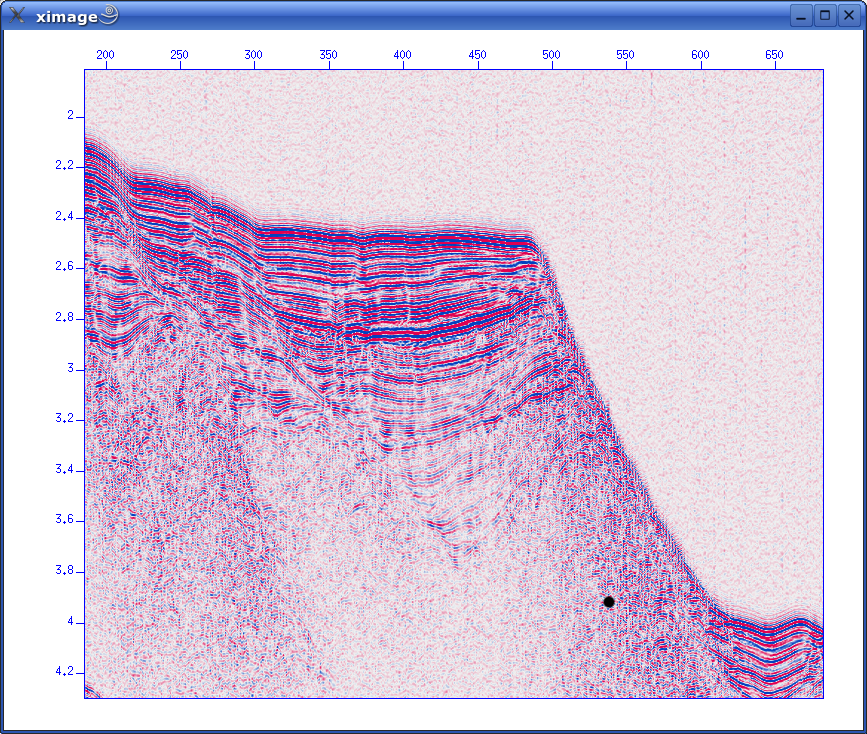Click the 3.6 label on the left axis
The image size is (867, 734).
coord(65,520)
